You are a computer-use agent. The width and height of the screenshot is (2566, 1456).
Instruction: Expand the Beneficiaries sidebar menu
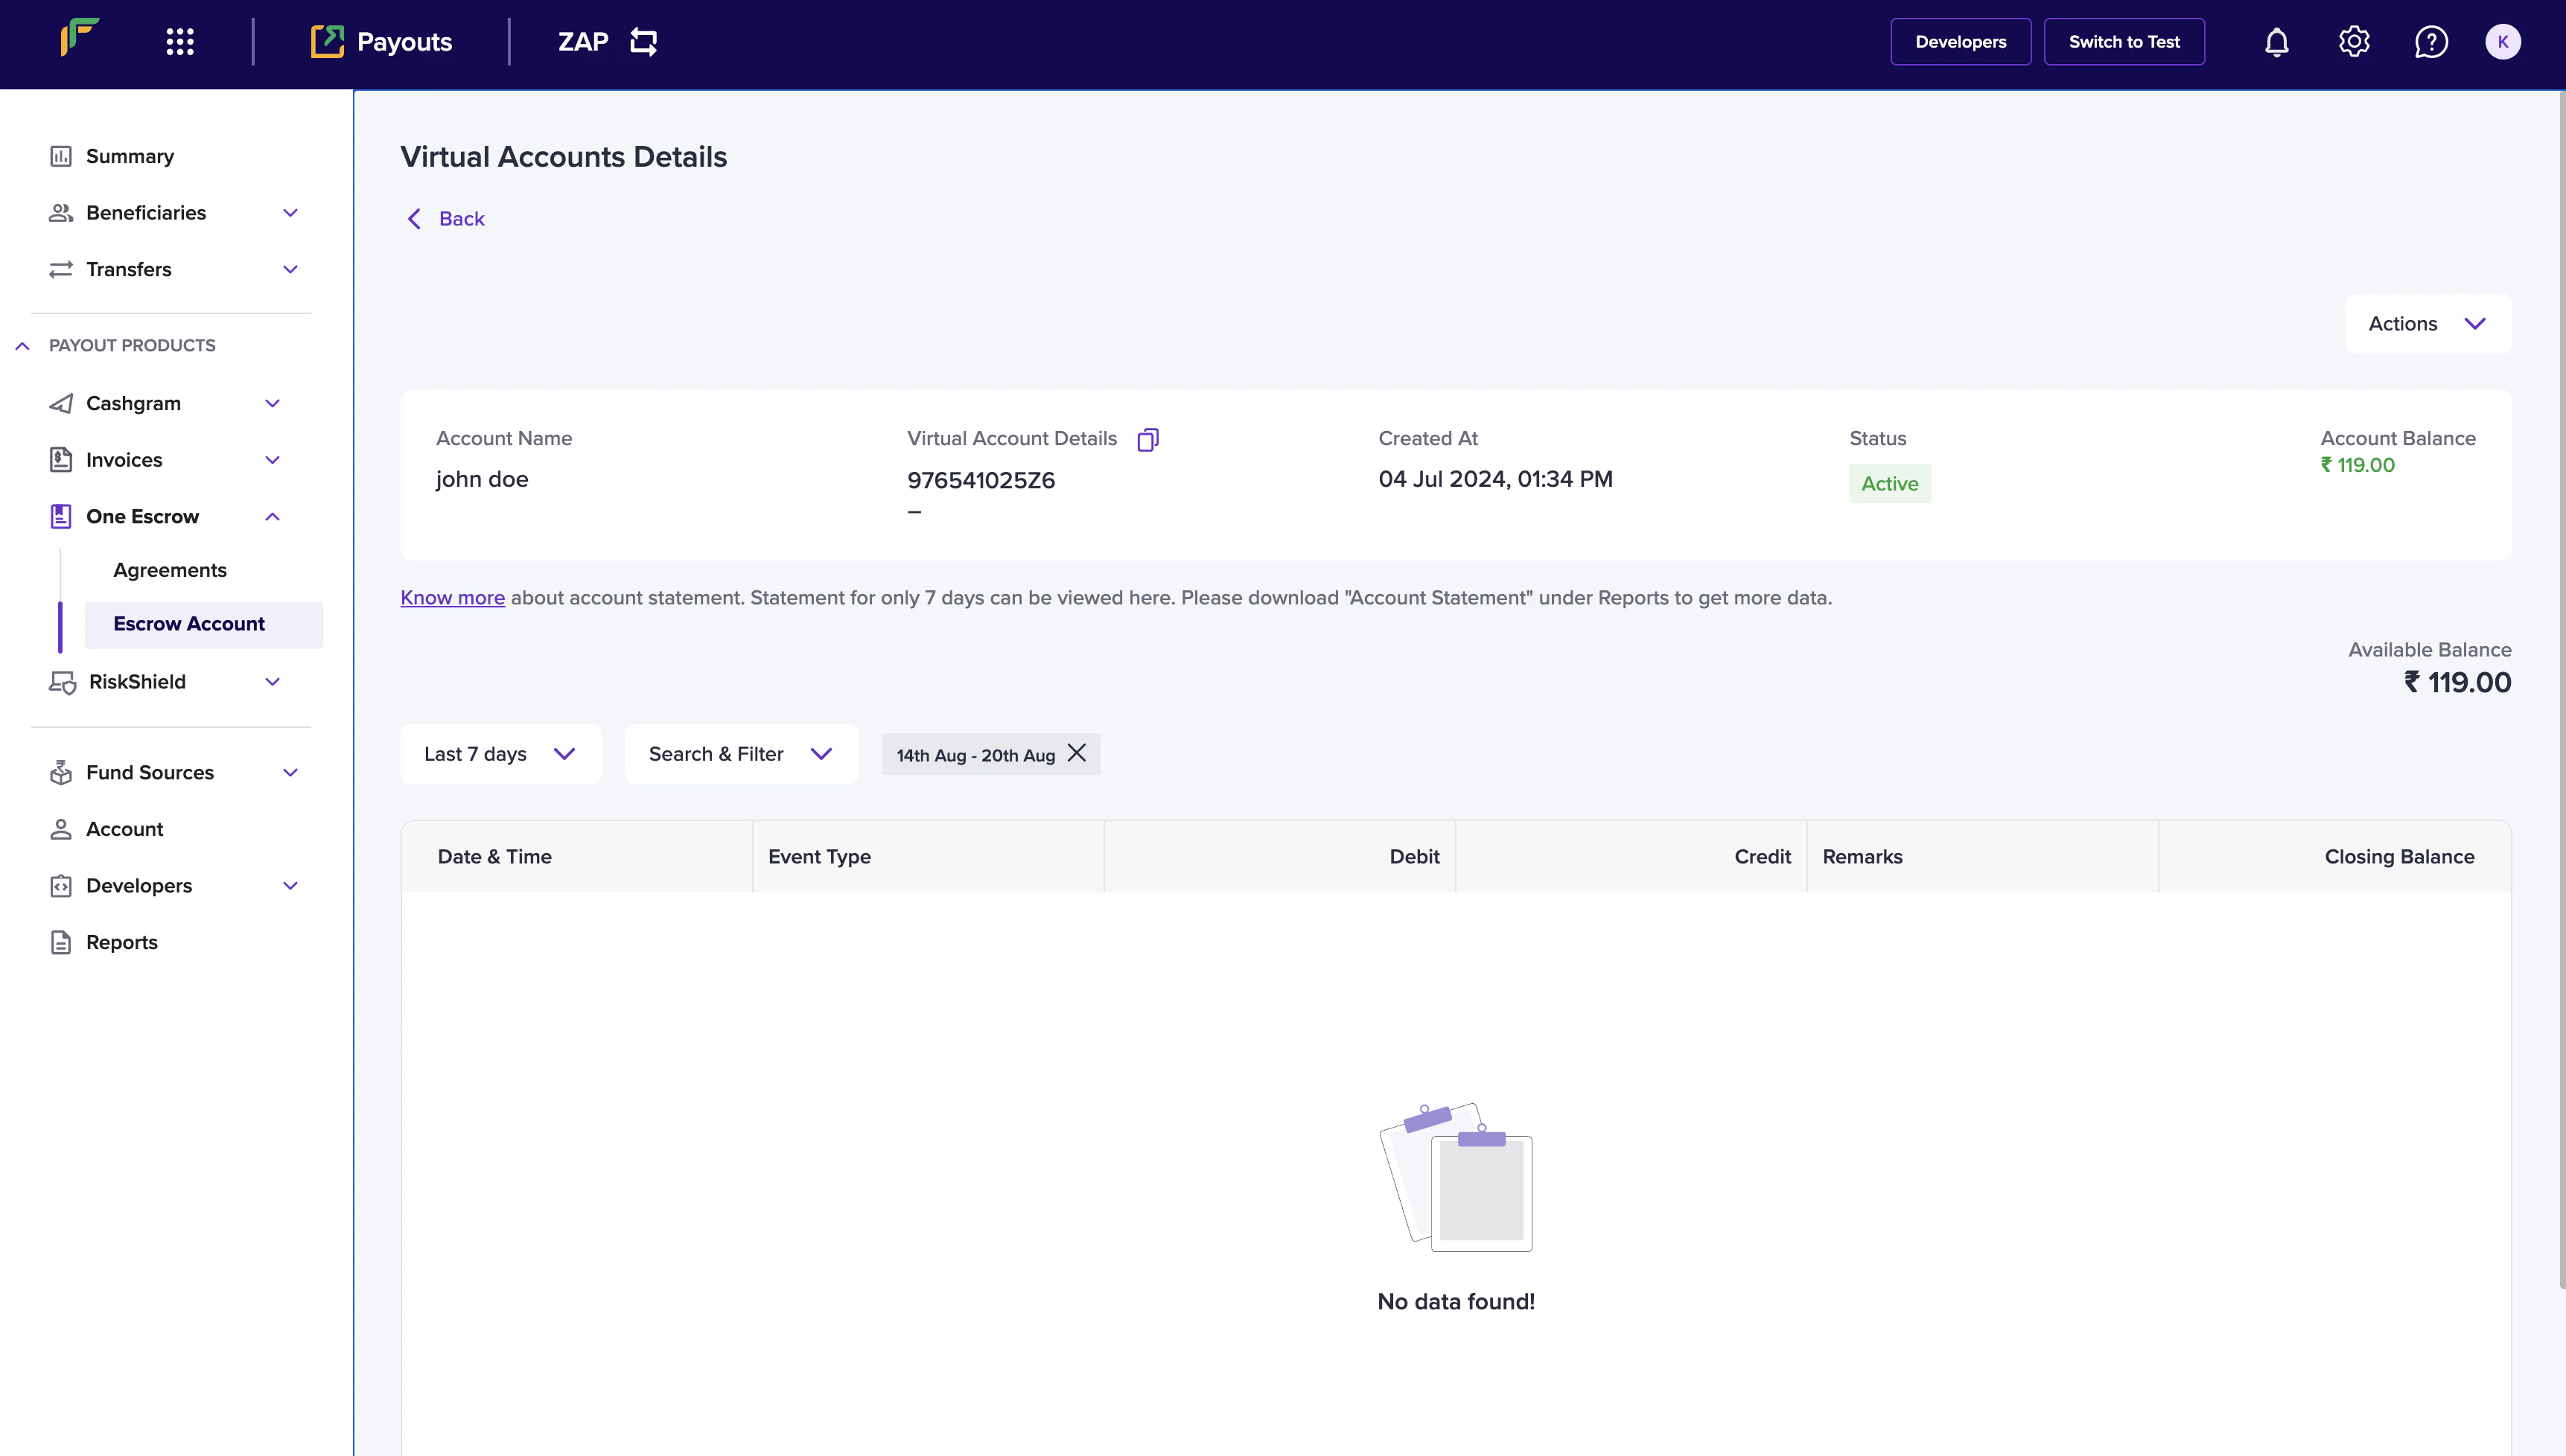pyautogui.click(x=290, y=213)
